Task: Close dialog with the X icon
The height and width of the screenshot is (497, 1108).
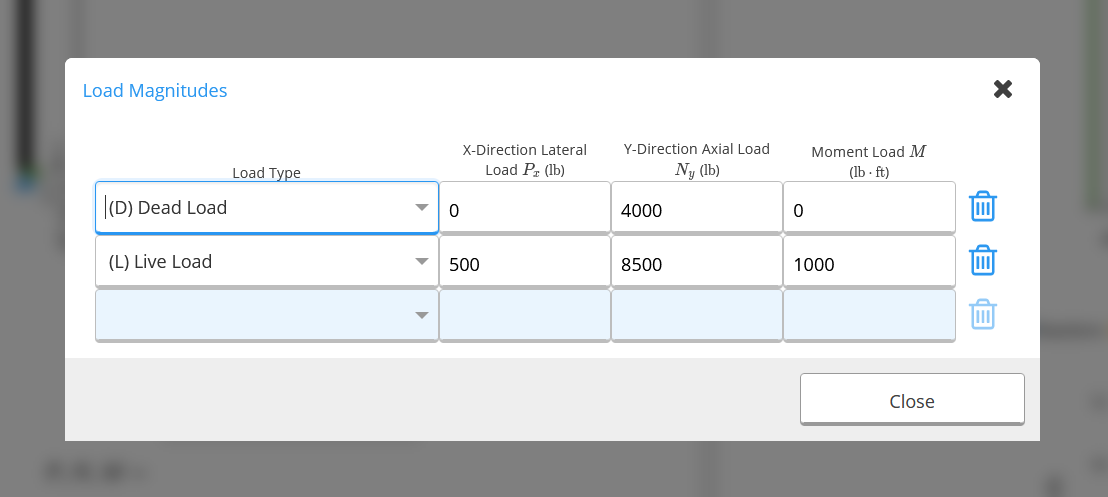Action: click(x=1003, y=89)
